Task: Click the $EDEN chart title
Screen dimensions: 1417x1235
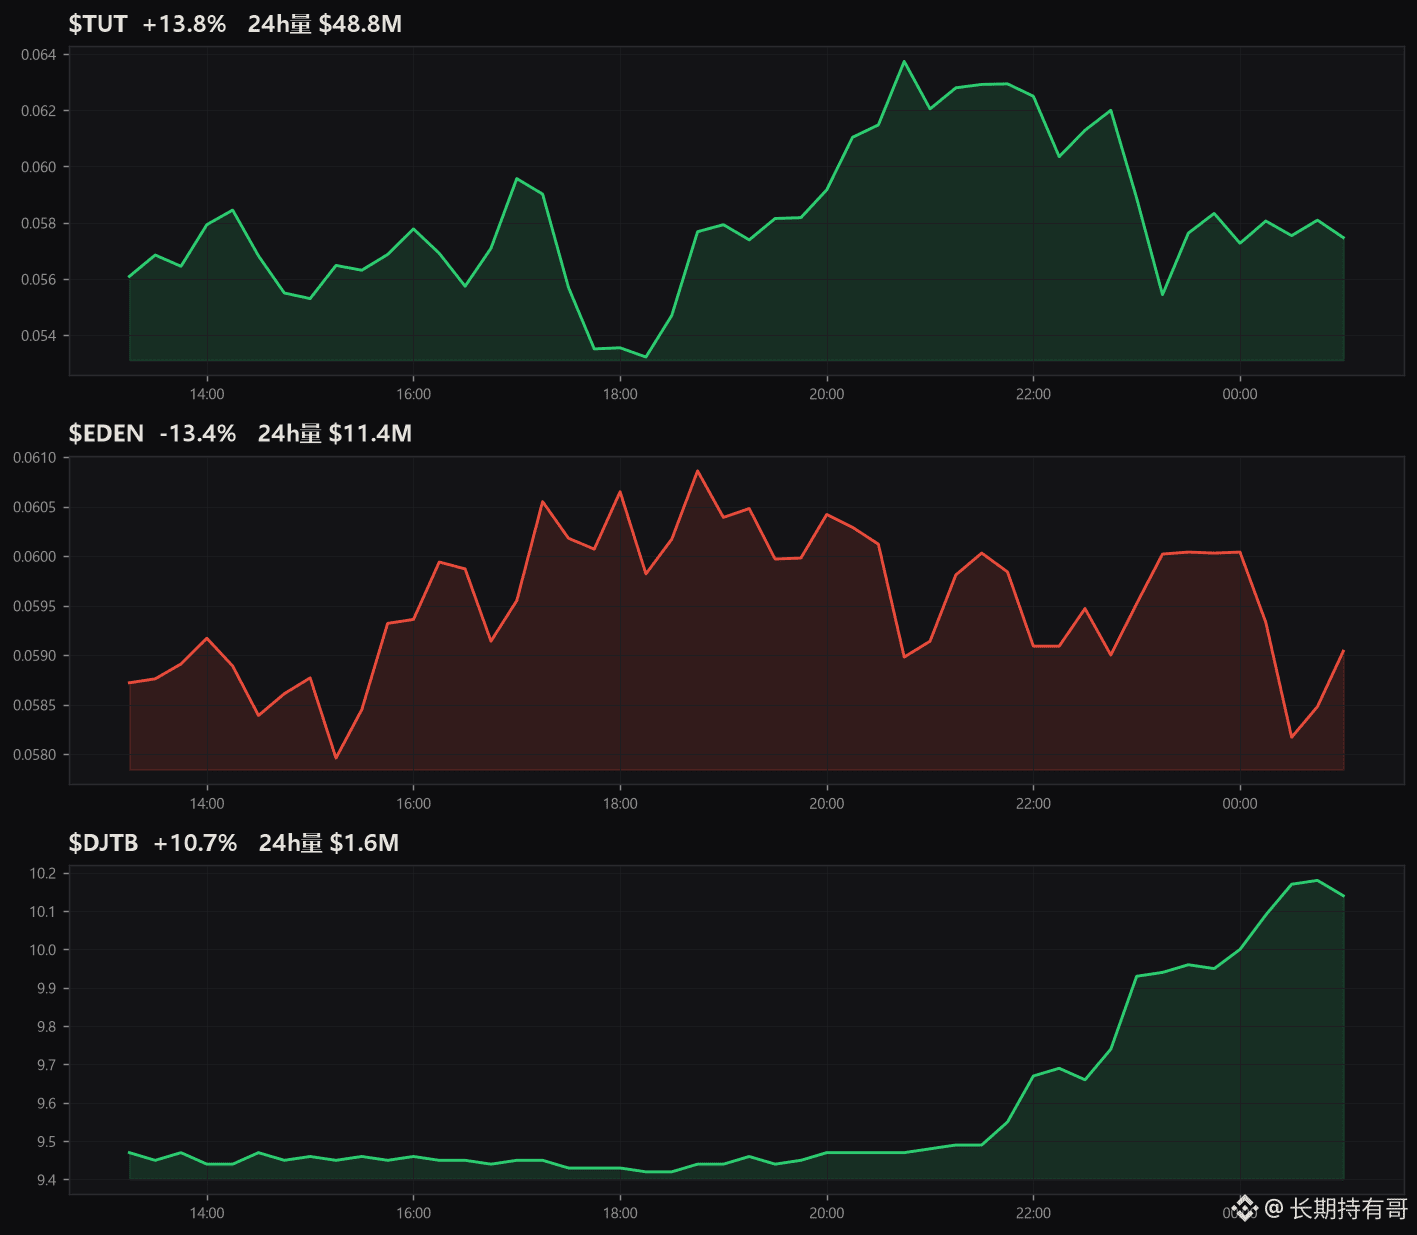Action: pyautogui.click(x=106, y=433)
